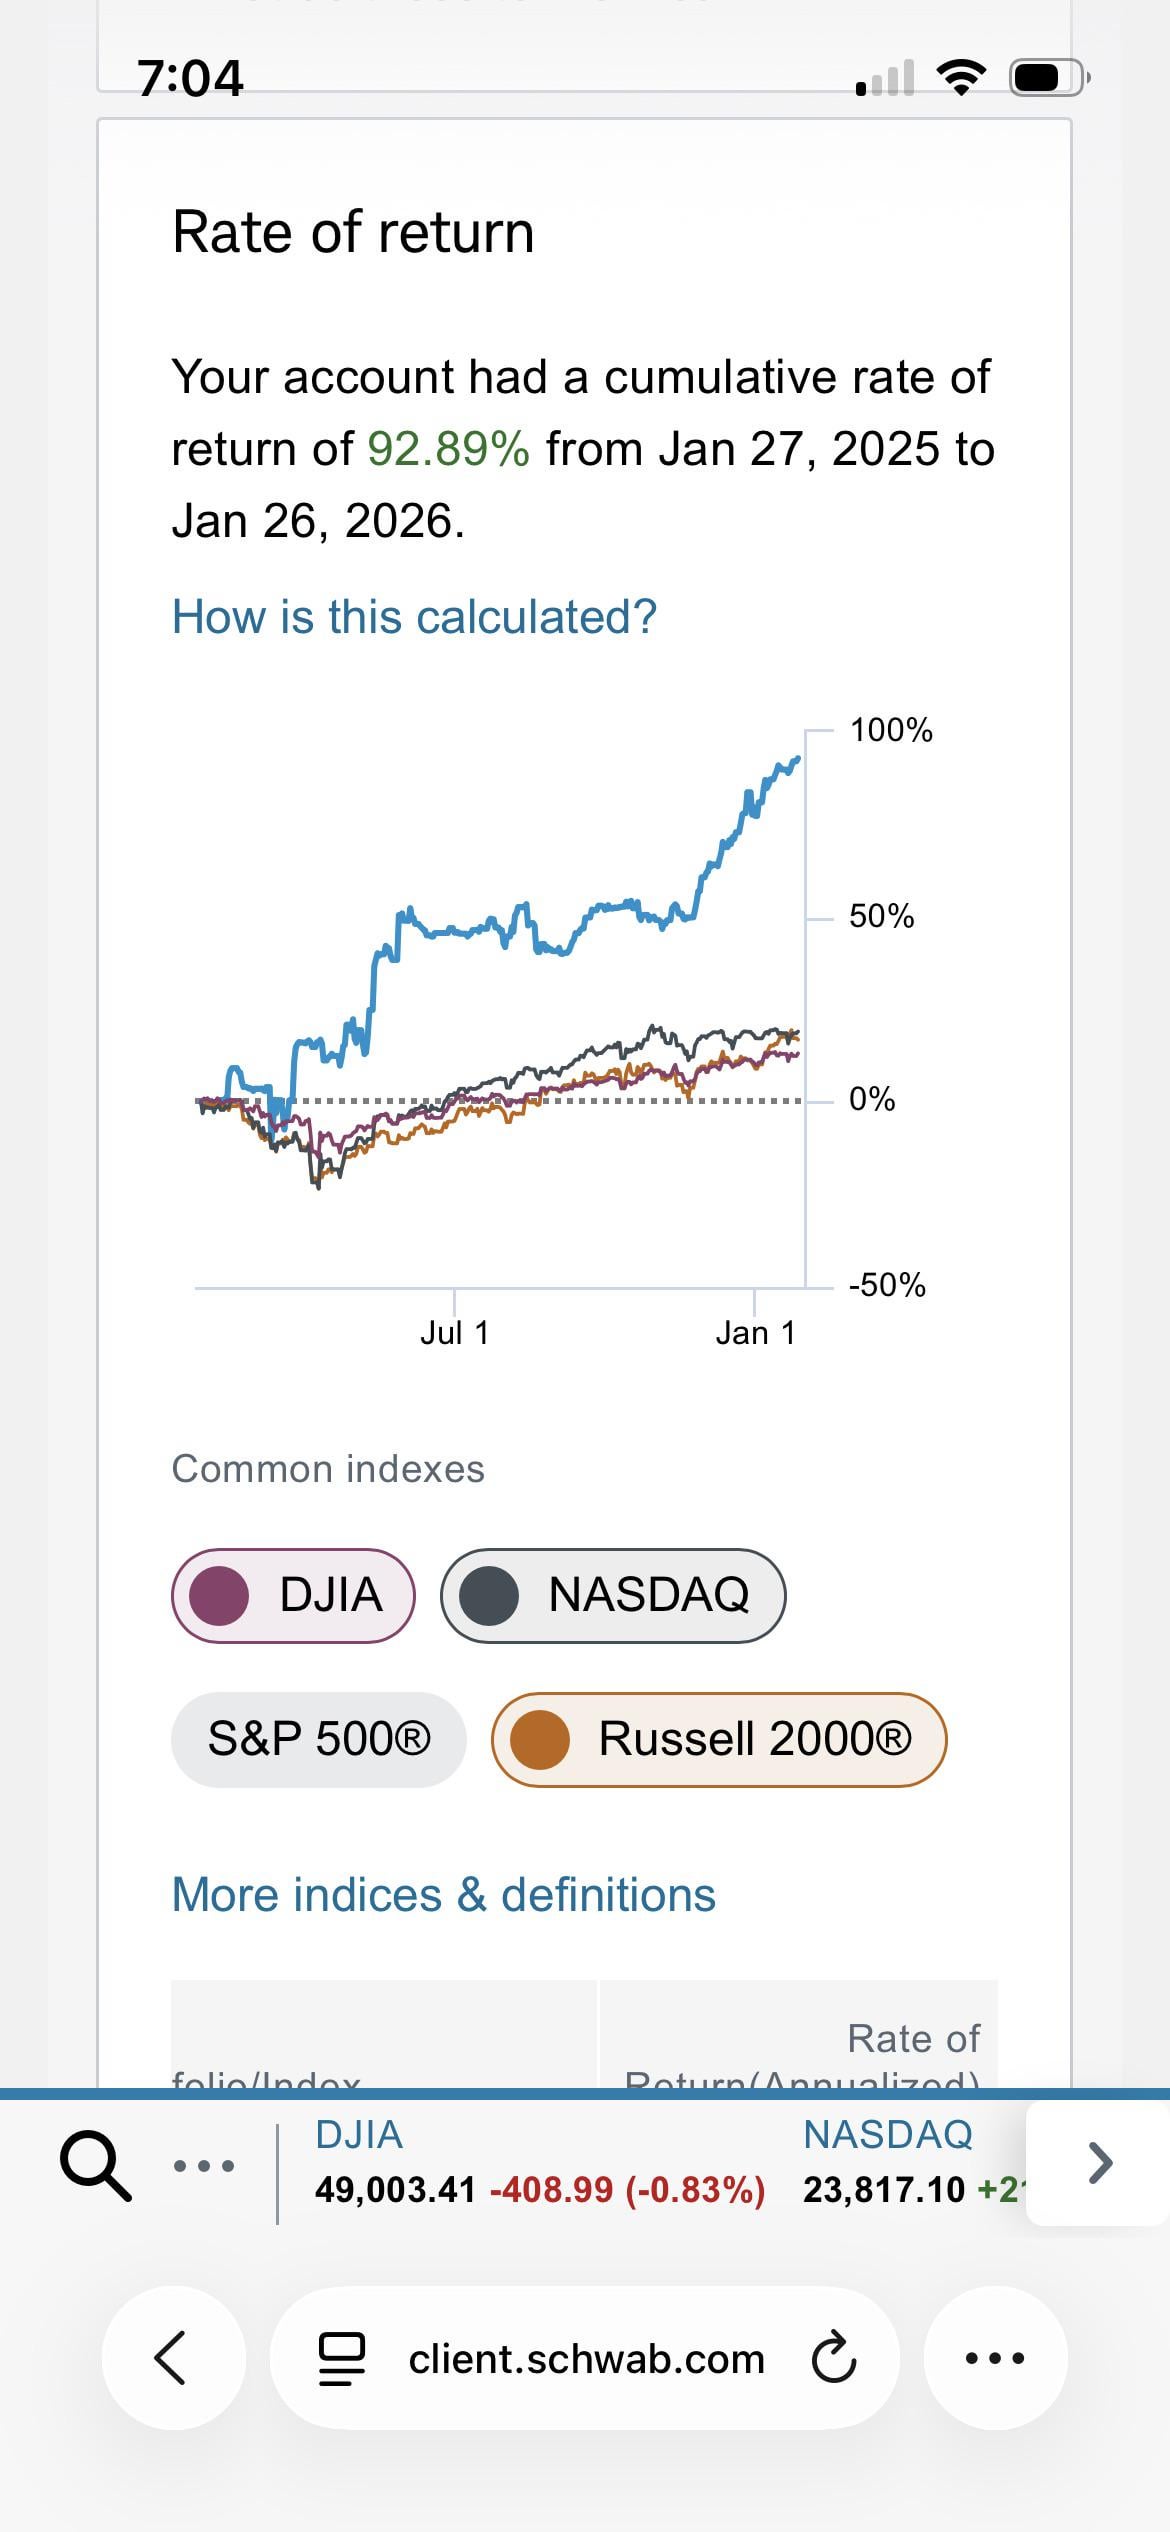The height and width of the screenshot is (2532, 1170).
Task: Click the Russell 2000 orange color dot
Action: 540,1739
